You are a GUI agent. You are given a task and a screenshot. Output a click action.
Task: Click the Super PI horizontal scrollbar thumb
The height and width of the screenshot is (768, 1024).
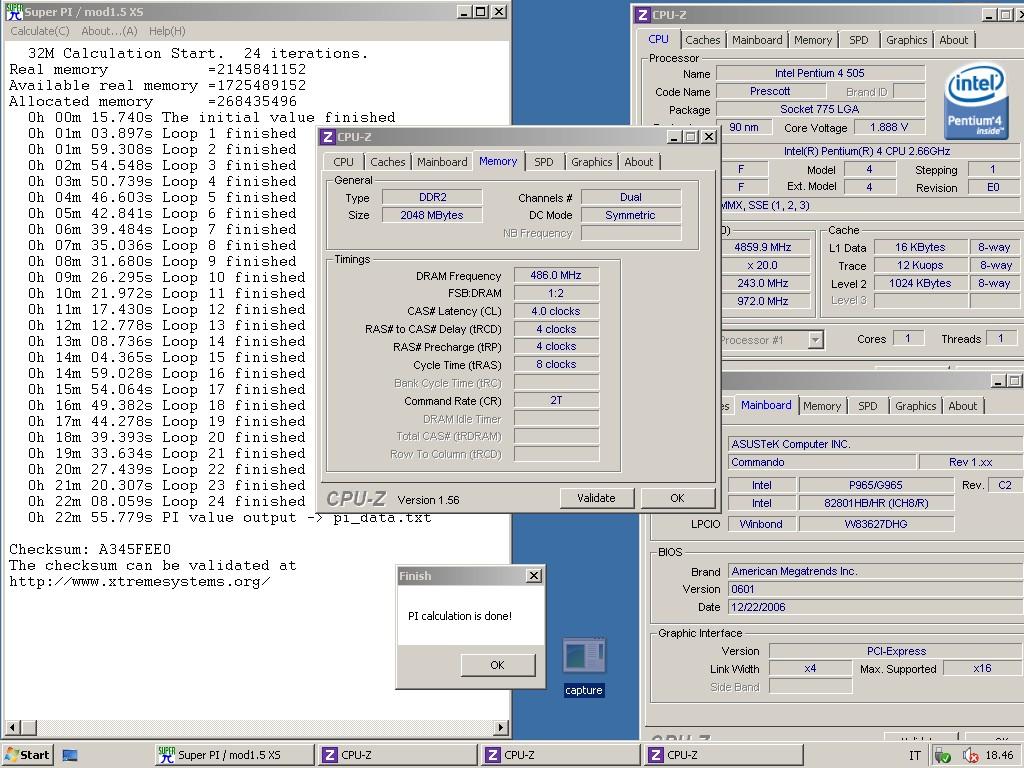[x=28, y=727]
